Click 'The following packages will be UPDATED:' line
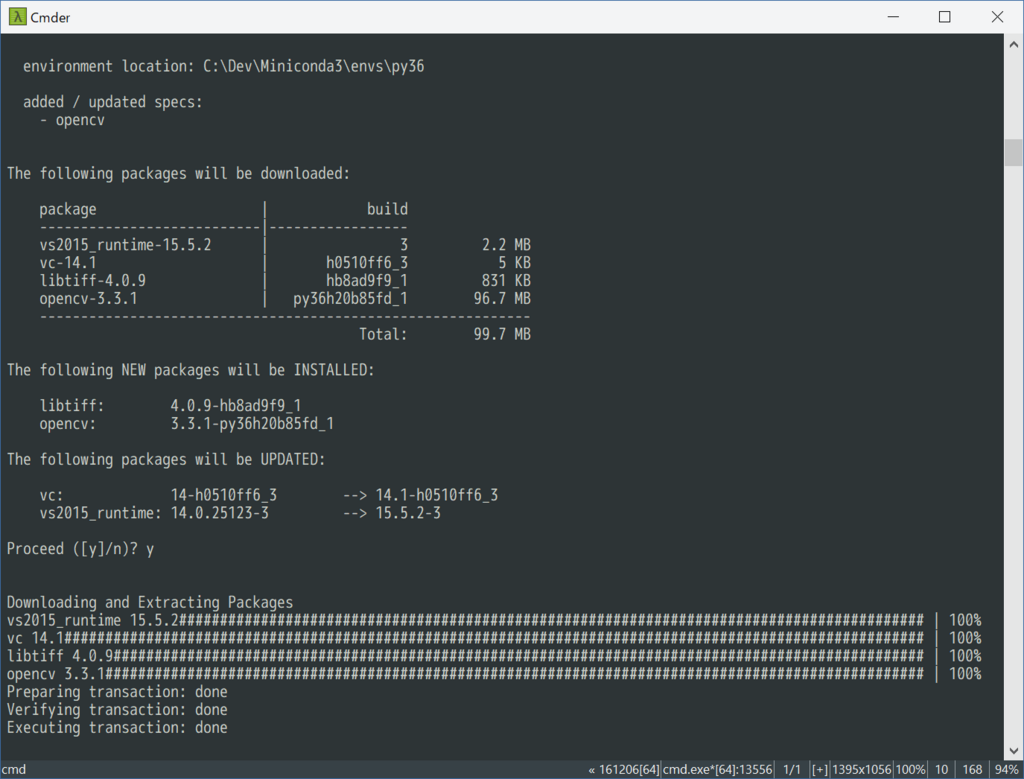This screenshot has height=779, width=1024. pyautogui.click(x=166, y=460)
